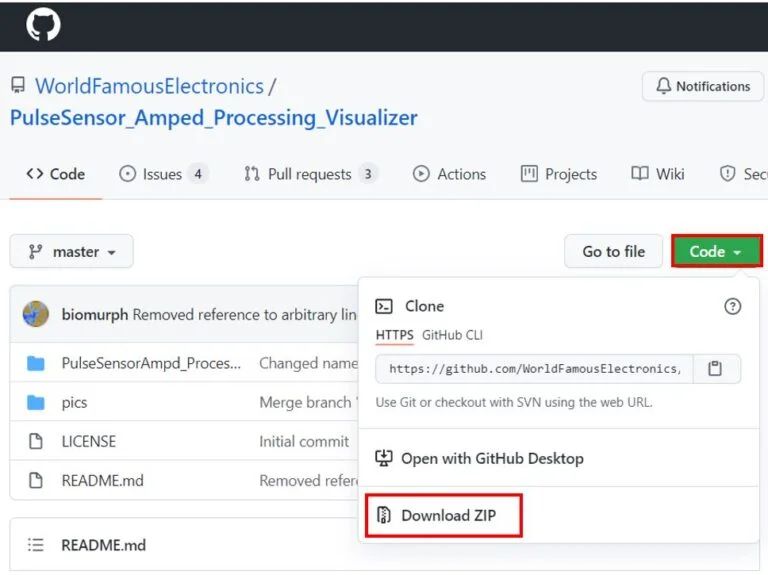The width and height of the screenshot is (768, 575).
Task: Click the GitHub Octocat logo
Action: tap(43, 24)
